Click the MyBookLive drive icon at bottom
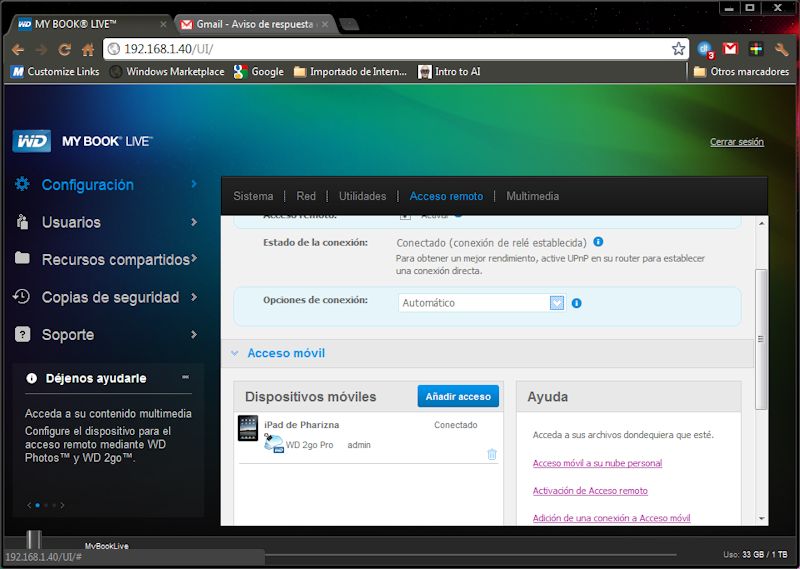Image resolution: width=800 pixels, height=569 pixels. pos(34,539)
